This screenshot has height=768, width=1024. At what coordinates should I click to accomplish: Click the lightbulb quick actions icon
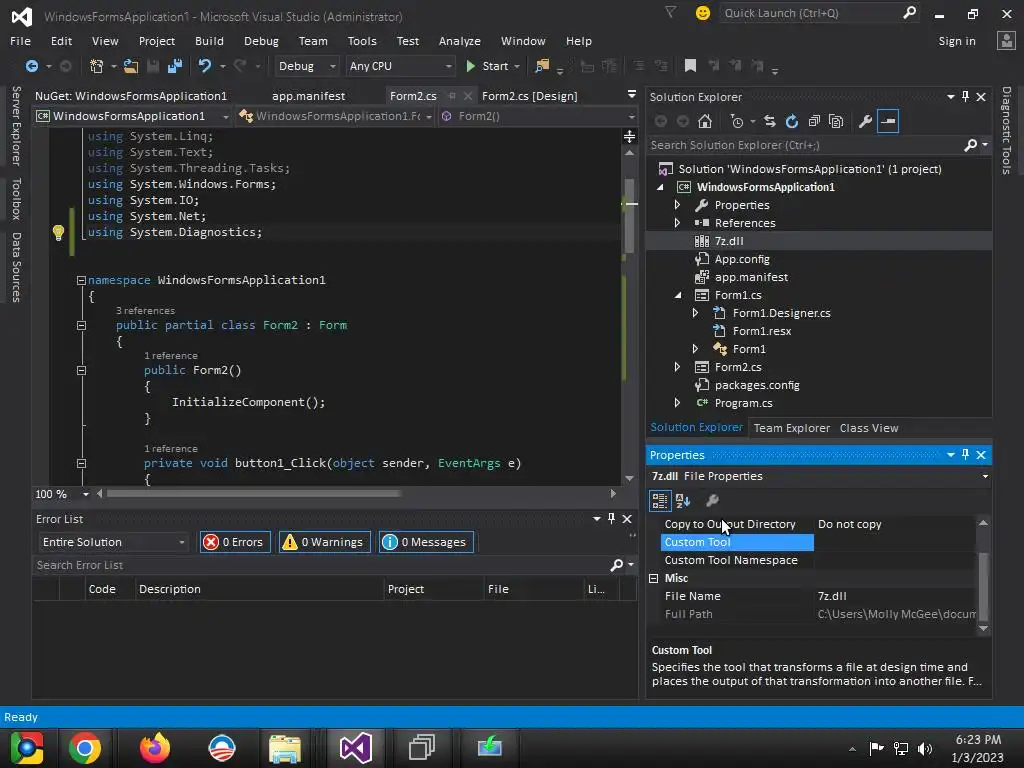(x=58, y=232)
